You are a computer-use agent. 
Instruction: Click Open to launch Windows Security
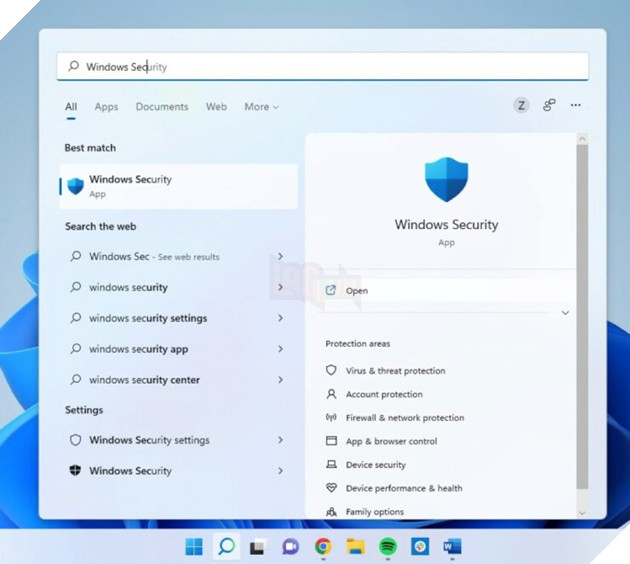click(446, 290)
